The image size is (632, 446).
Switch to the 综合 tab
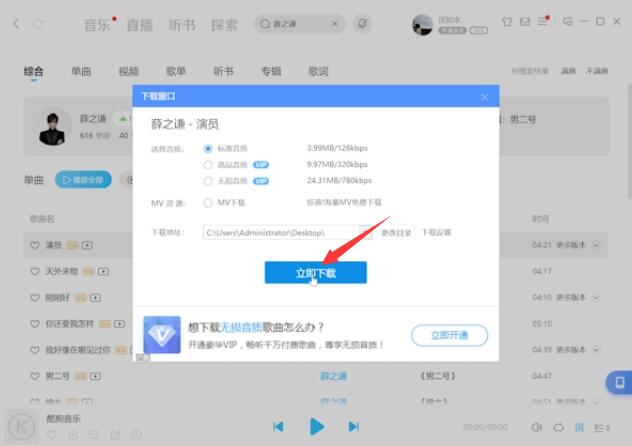33,71
